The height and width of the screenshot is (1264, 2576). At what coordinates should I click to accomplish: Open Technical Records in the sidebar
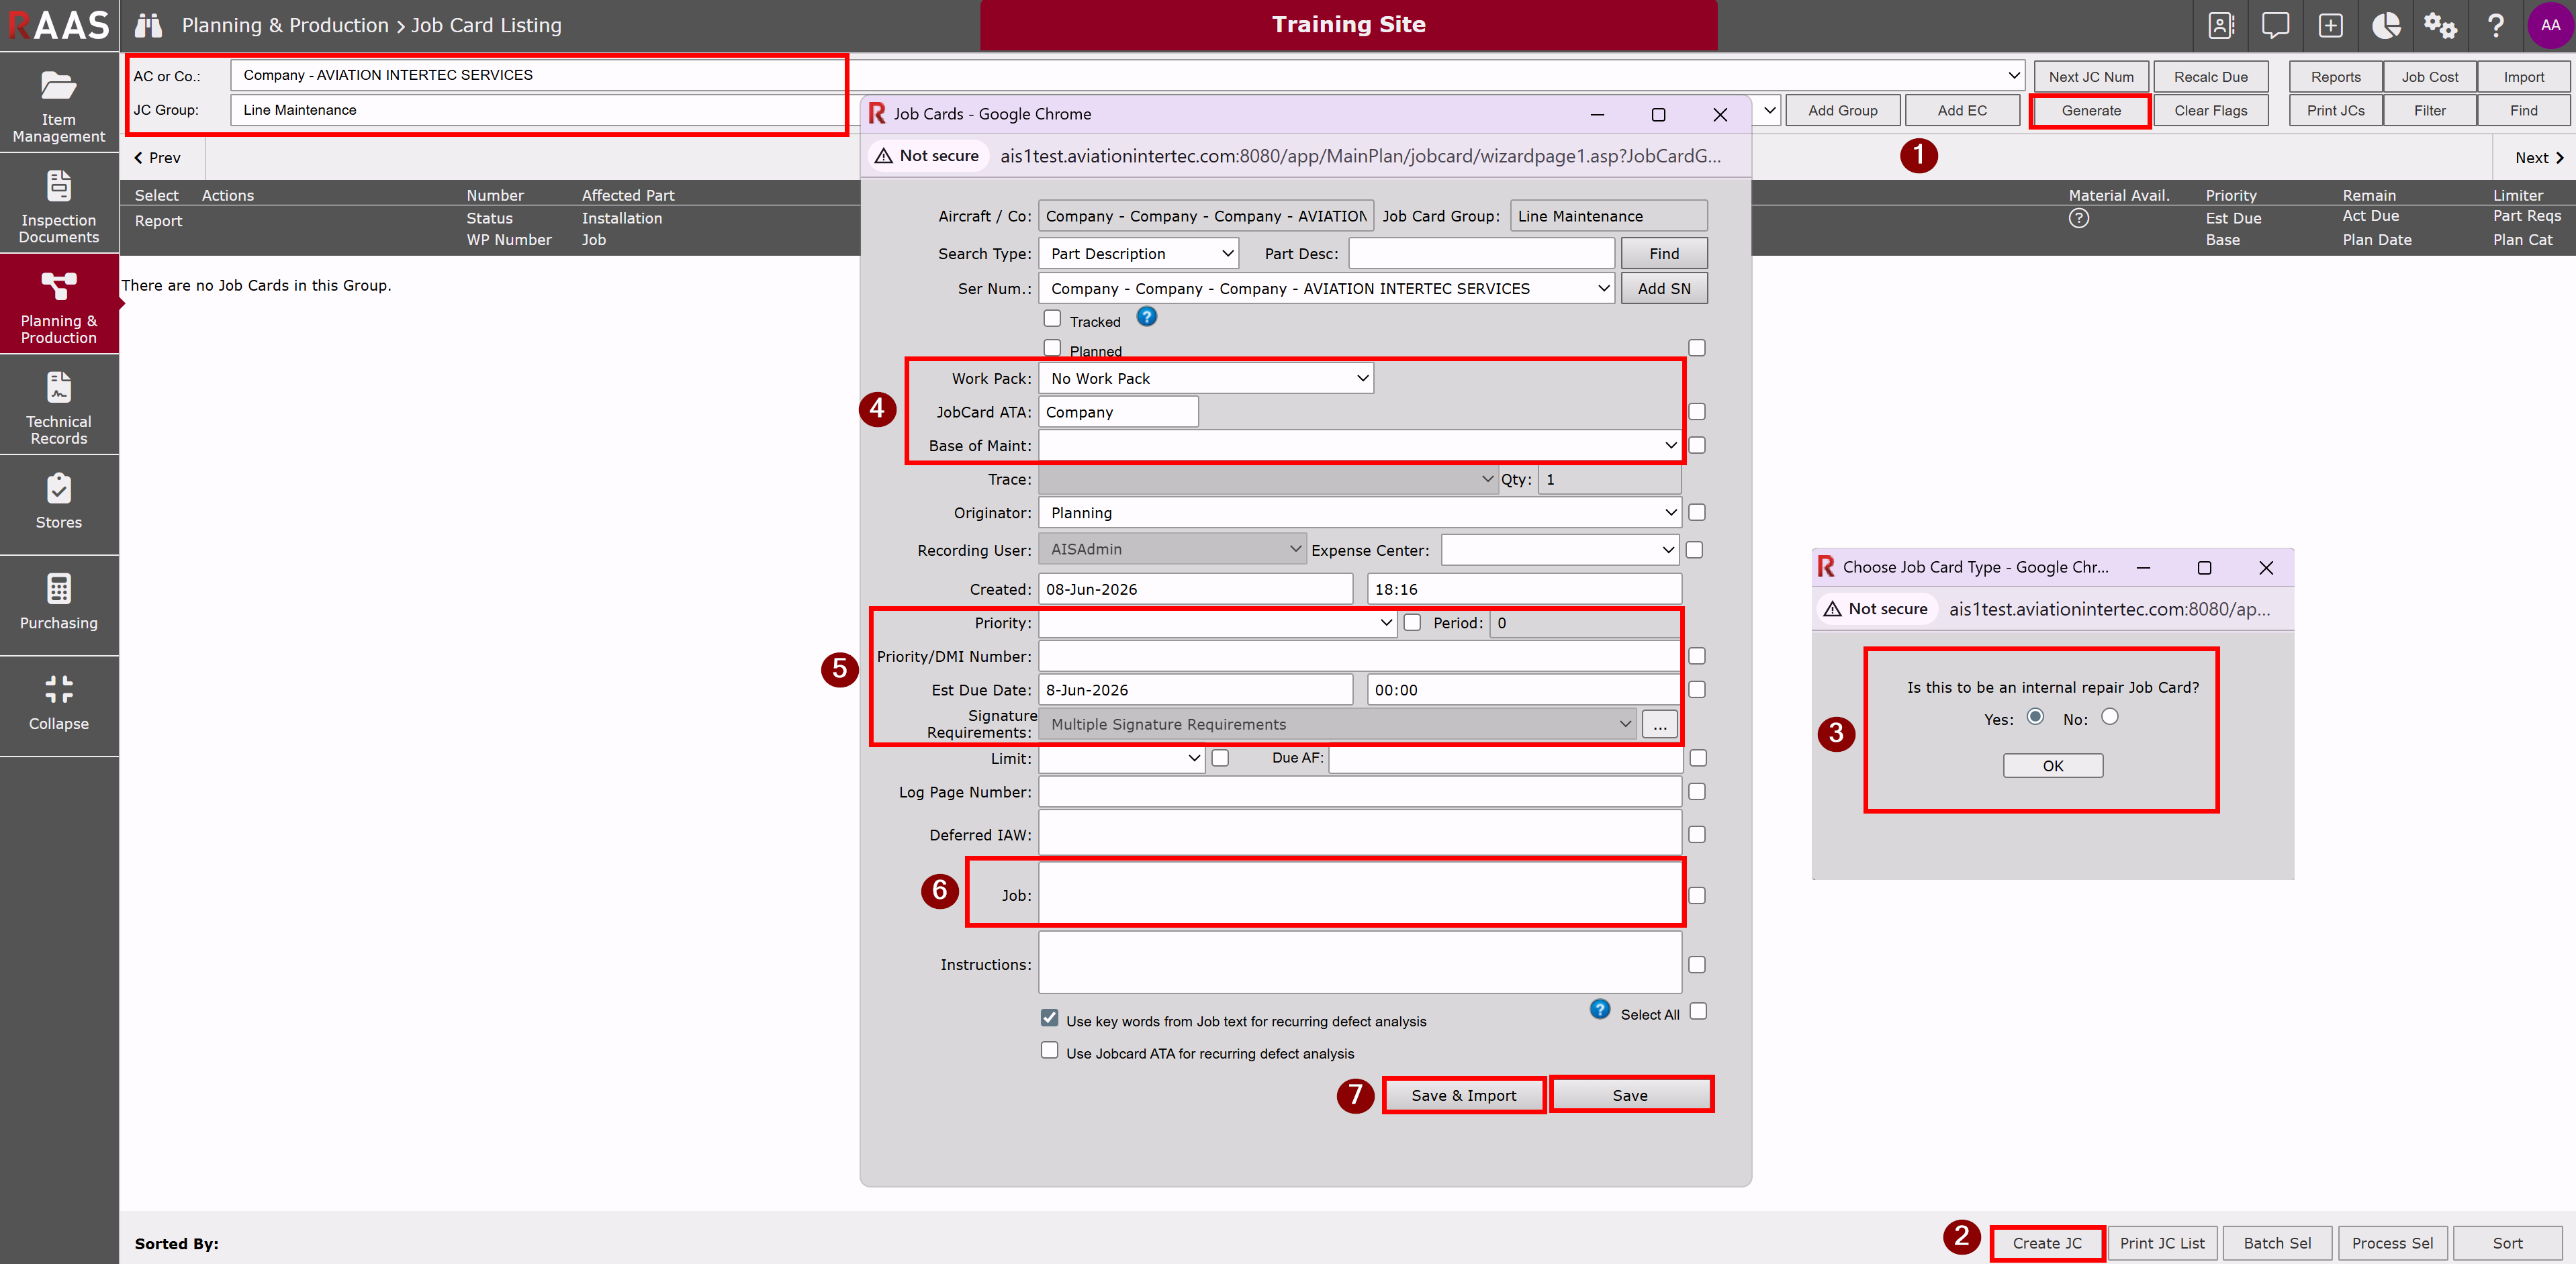(59, 406)
